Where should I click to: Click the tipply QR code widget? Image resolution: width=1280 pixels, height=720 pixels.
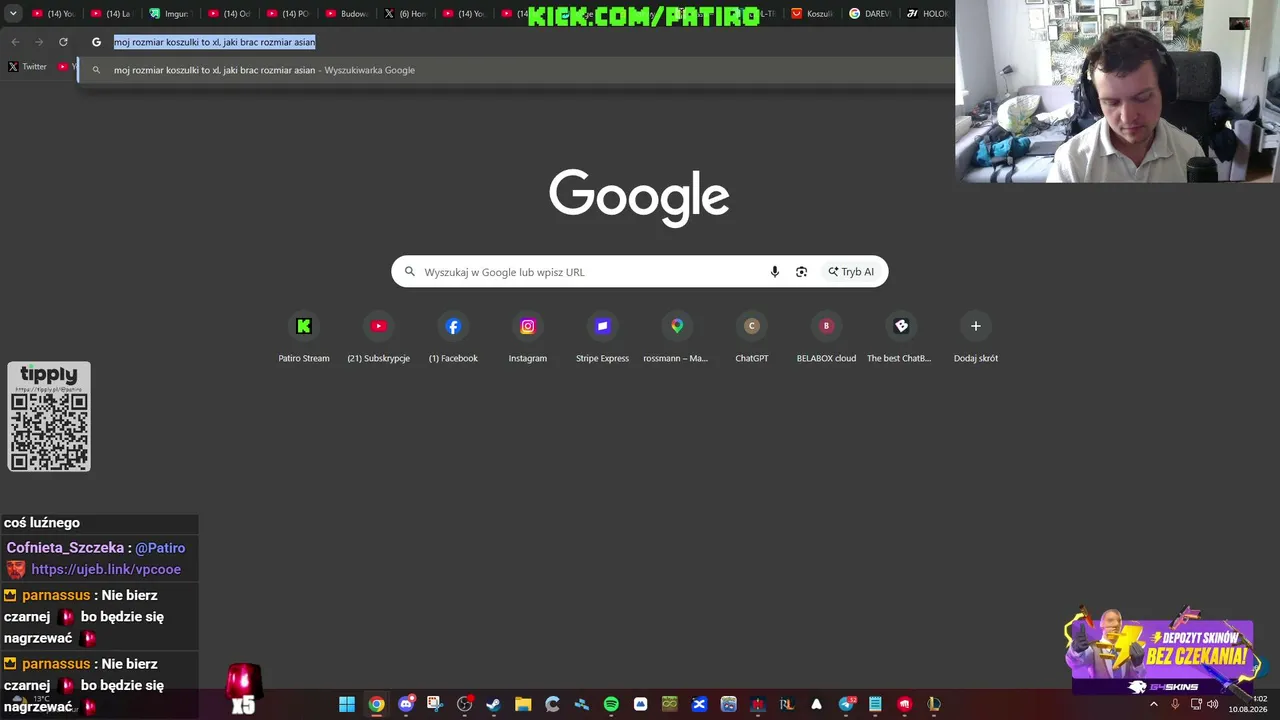click(x=49, y=416)
